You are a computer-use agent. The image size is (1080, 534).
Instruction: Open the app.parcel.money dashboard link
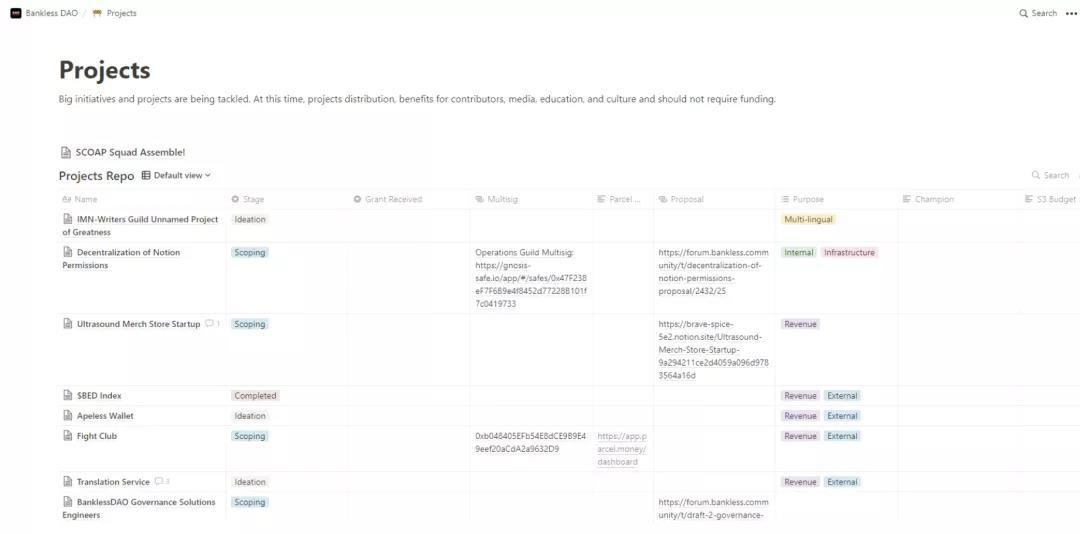pyautogui.click(x=622, y=449)
